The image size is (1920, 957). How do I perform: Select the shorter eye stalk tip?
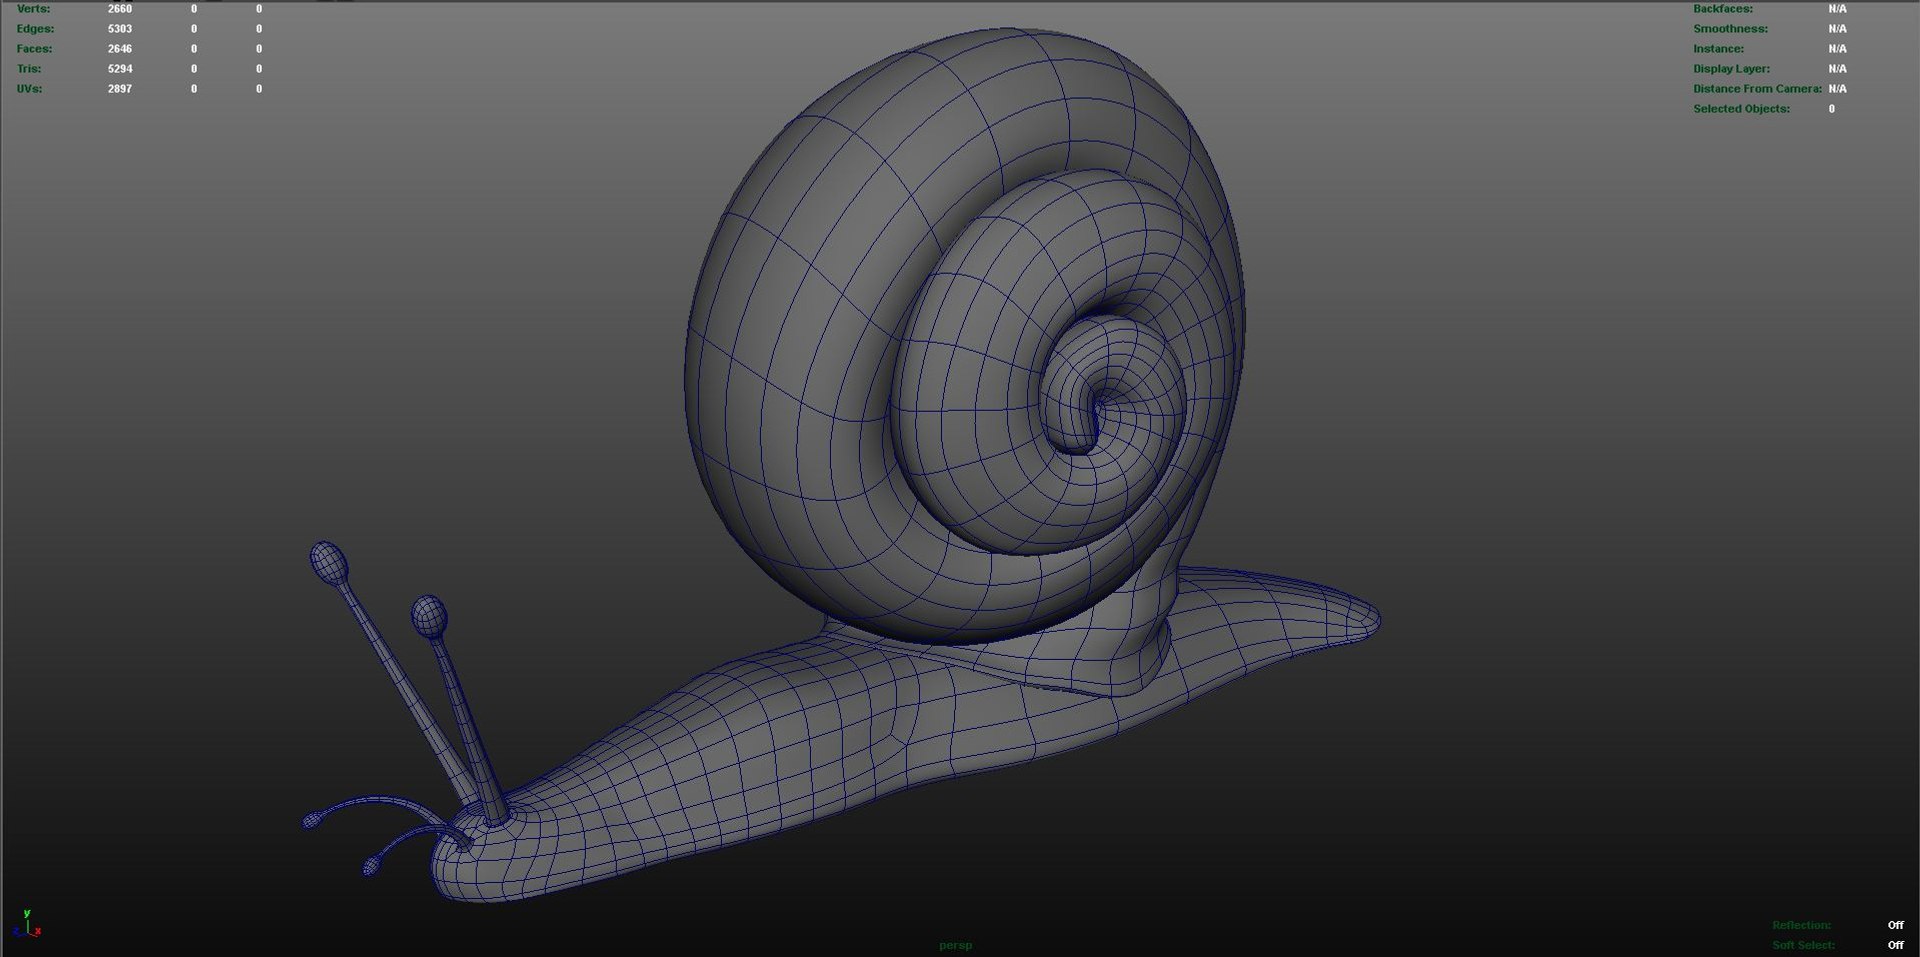429,616
